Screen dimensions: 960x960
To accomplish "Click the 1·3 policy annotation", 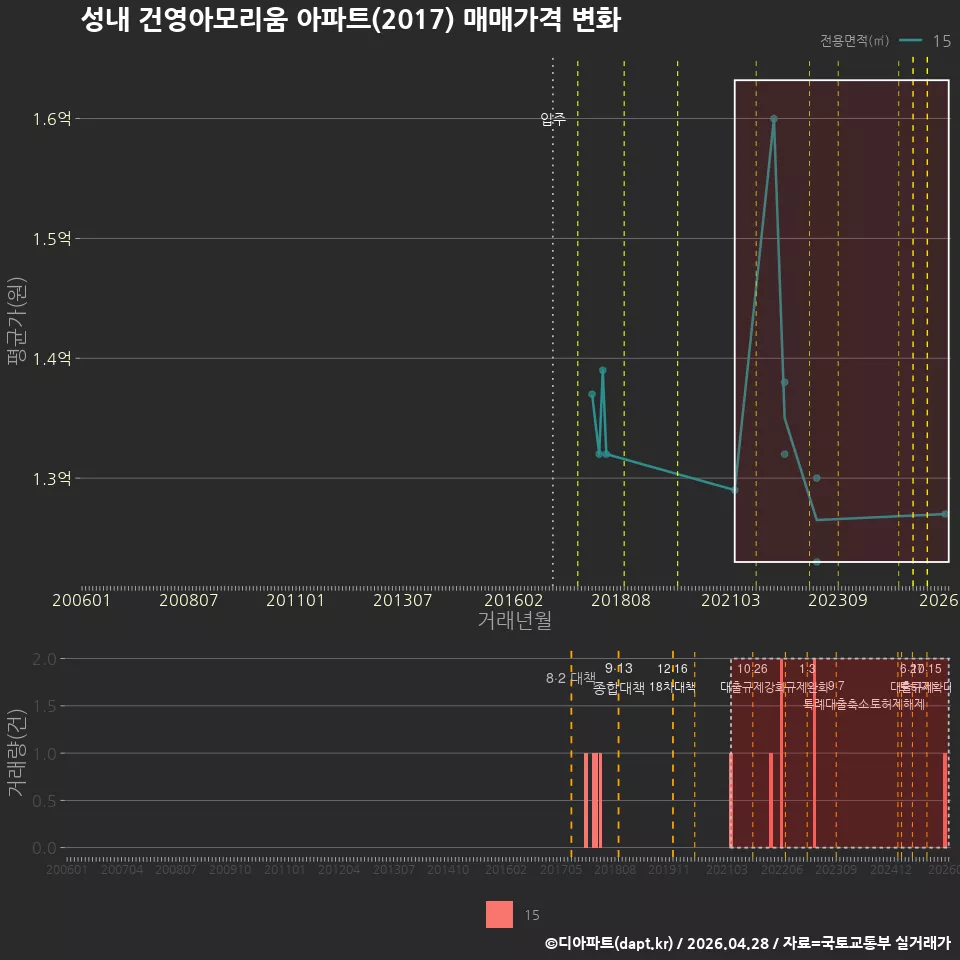I will click(807, 669).
